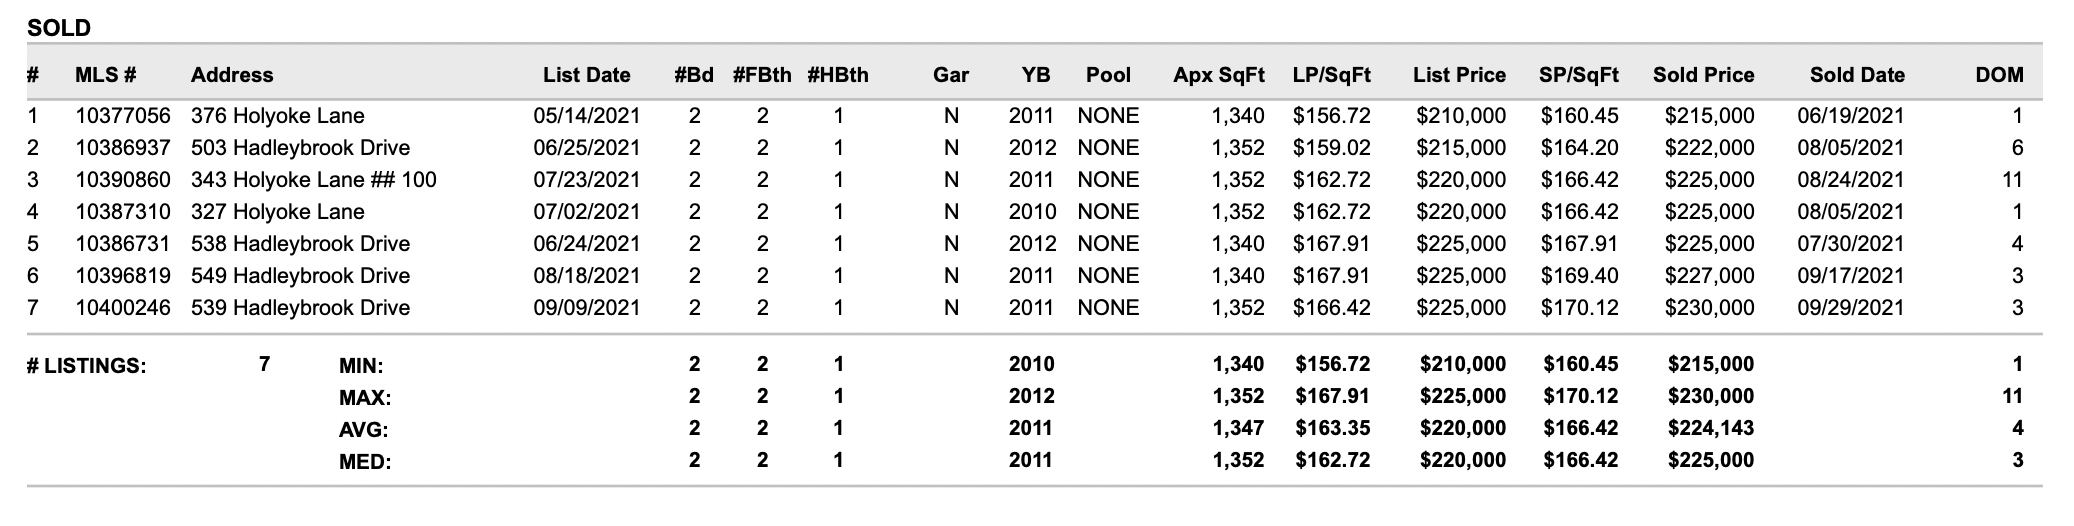Click sold date 06/19/2021
2074x526 pixels.
pos(1851,116)
